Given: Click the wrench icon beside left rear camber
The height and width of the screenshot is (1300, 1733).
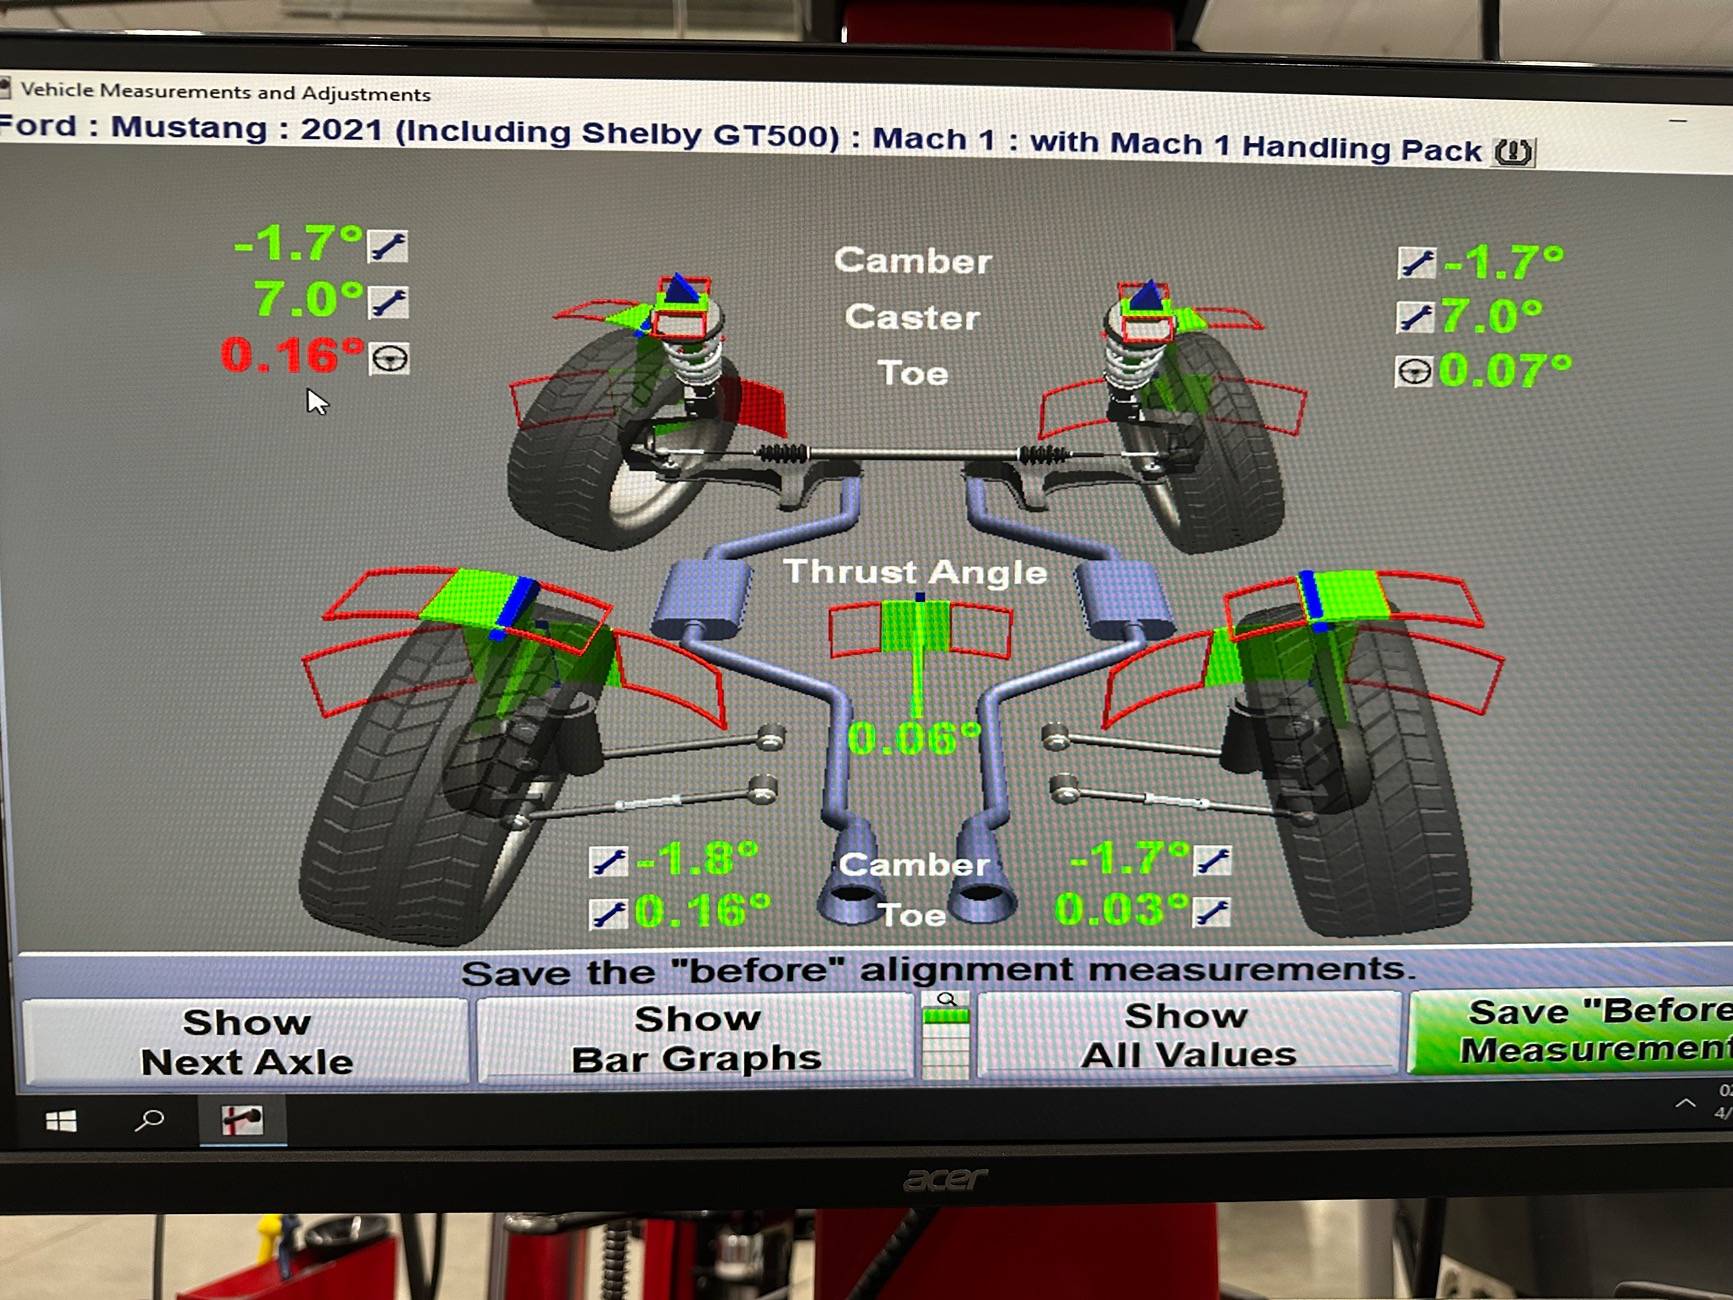Looking at the screenshot, I should point(608,861).
